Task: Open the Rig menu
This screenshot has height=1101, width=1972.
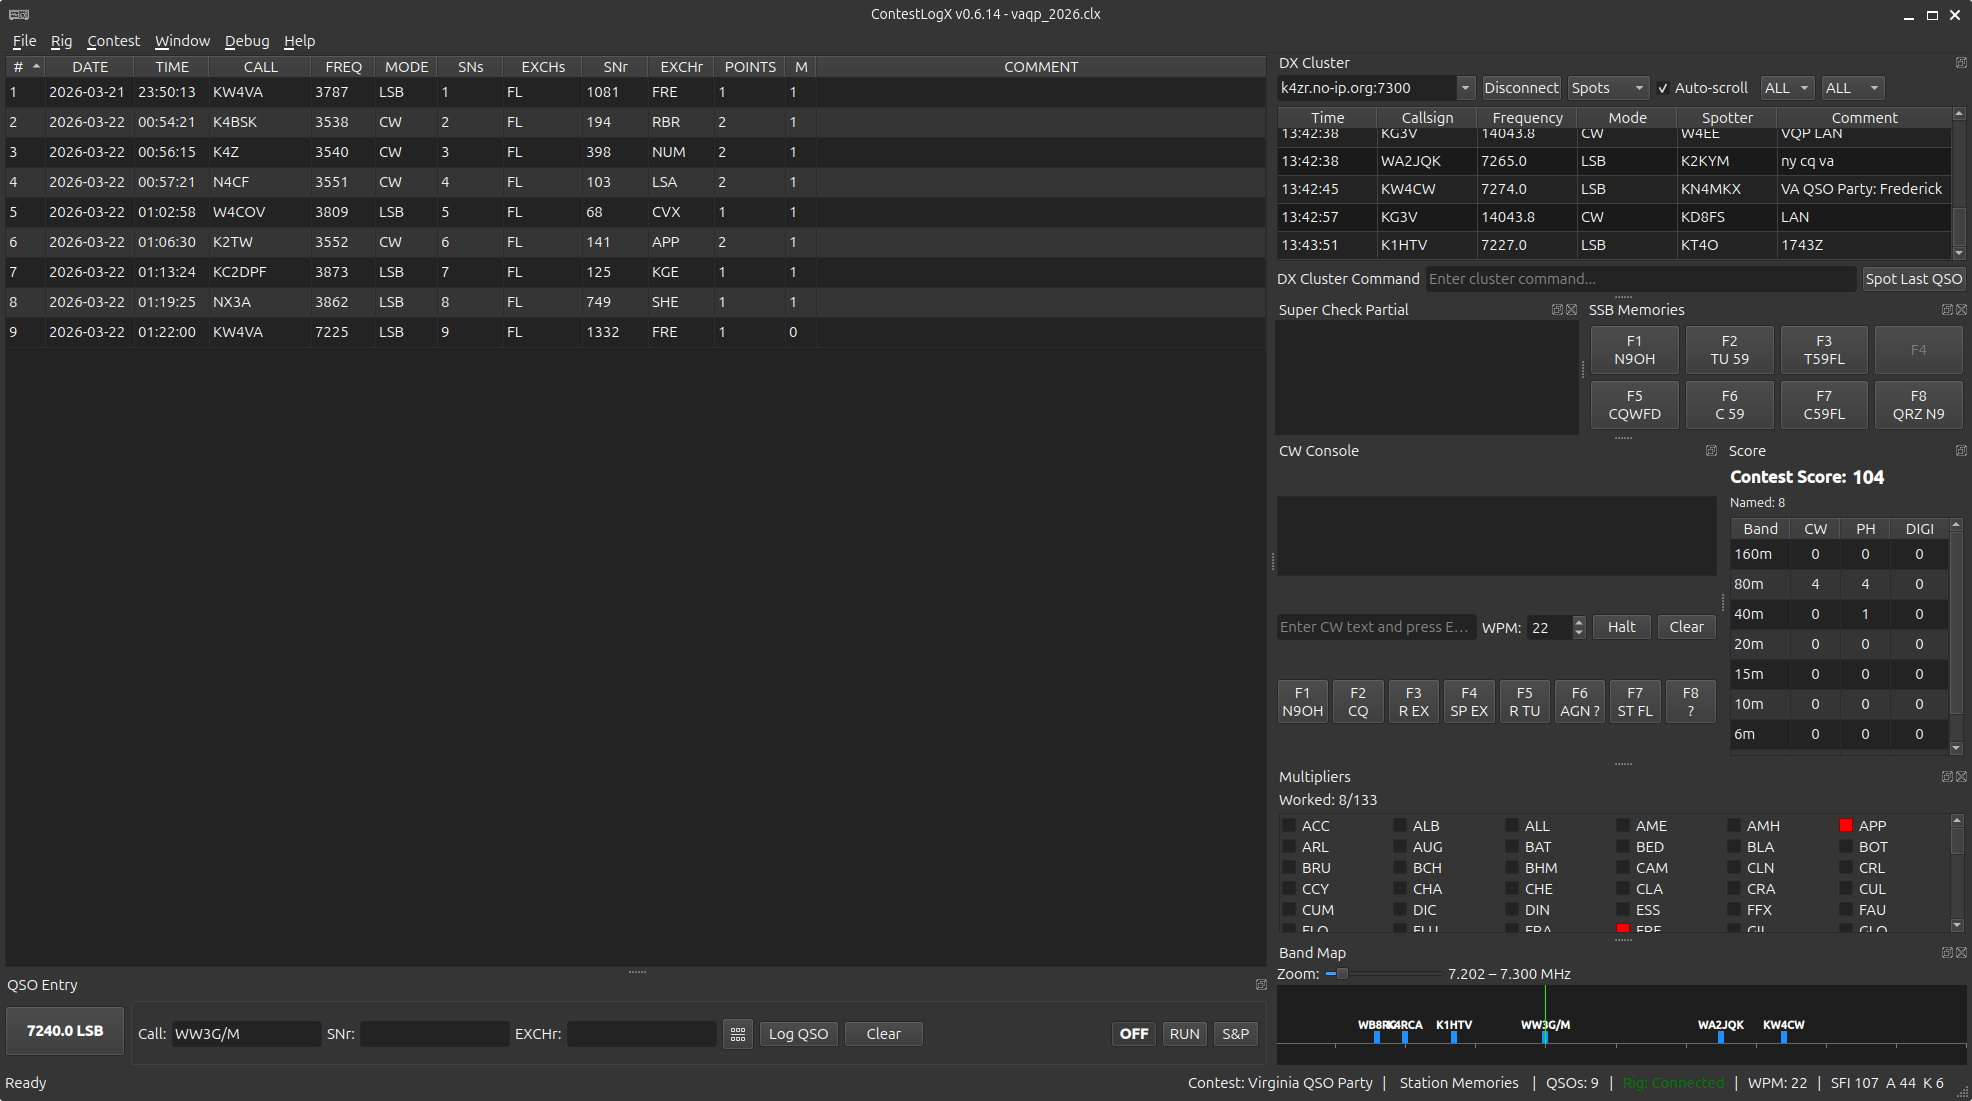Action: 61,41
